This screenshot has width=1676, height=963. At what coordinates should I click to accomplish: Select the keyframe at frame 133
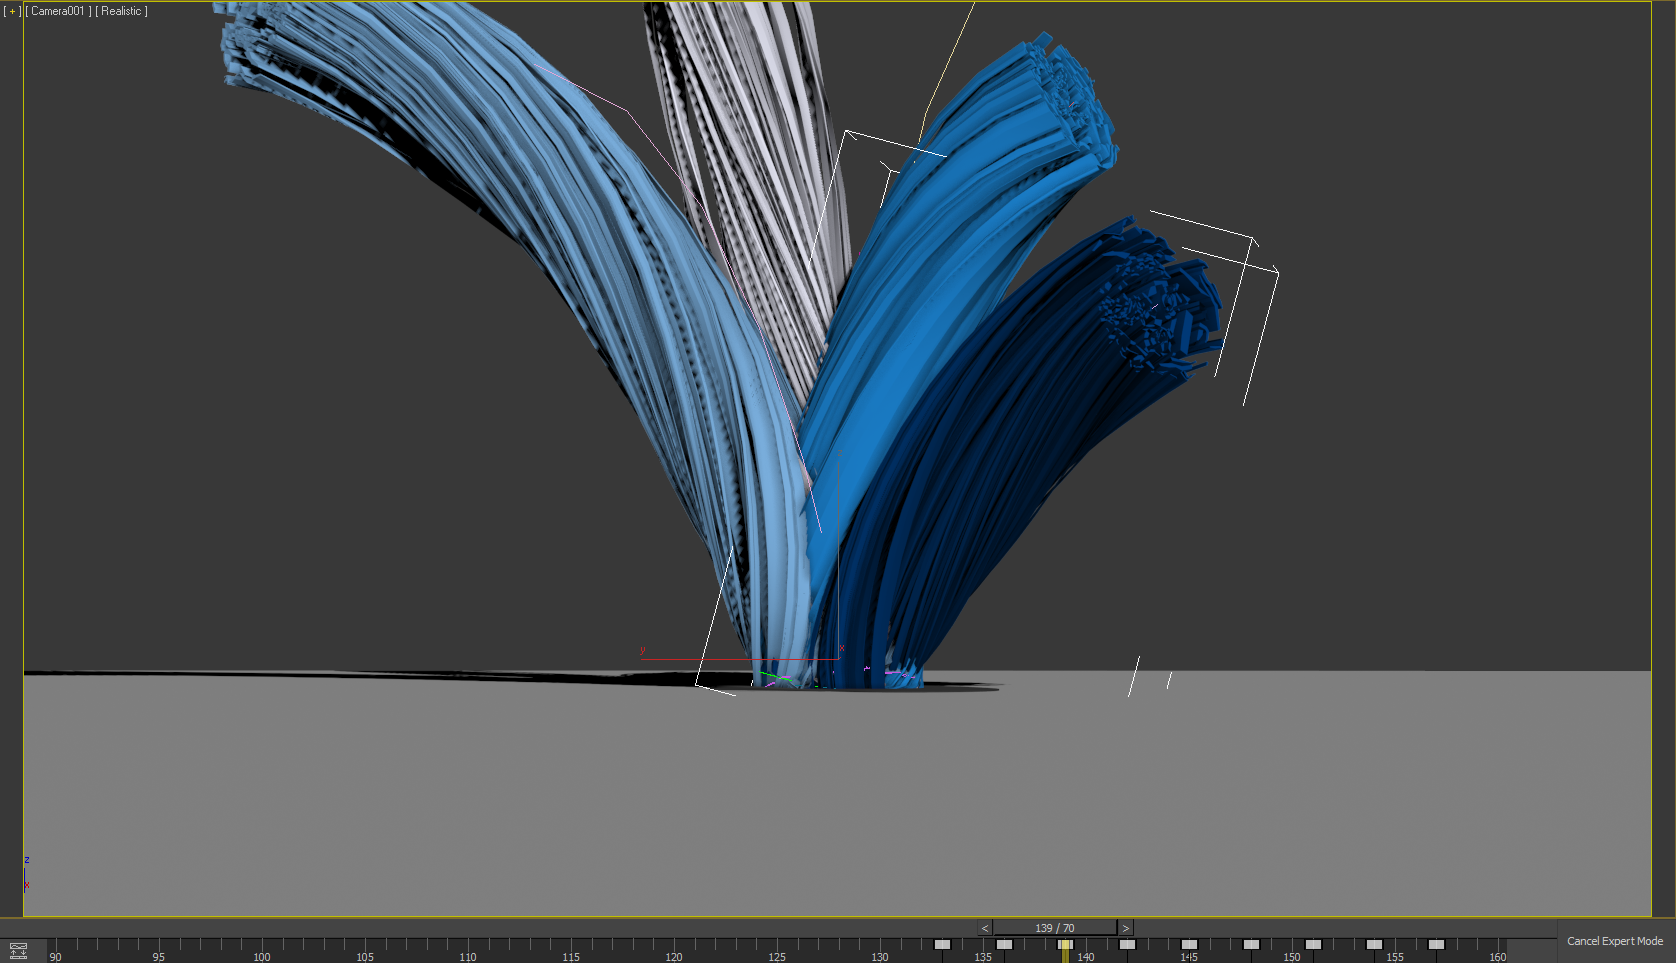[942, 944]
